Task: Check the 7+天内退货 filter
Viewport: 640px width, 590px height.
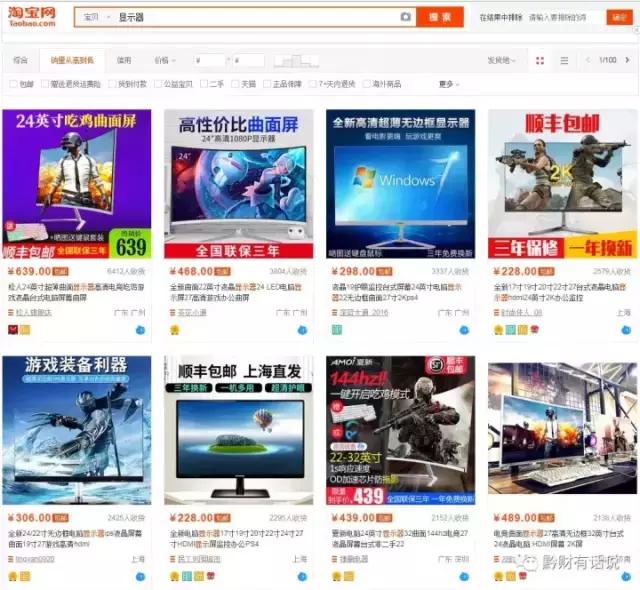Action: point(313,84)
